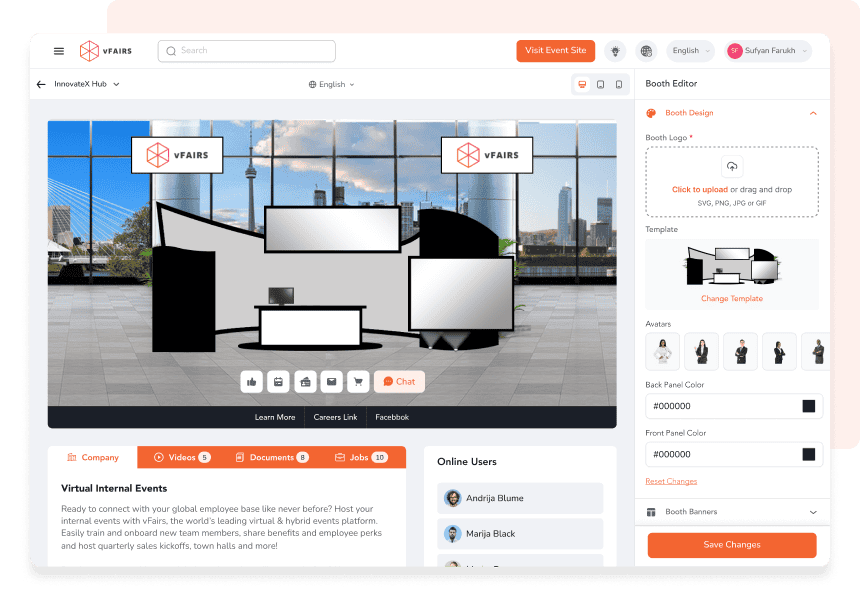This screenshot has height=600, width=860.
Task: Click the Booth Banners panel icon
Action: 651,512
